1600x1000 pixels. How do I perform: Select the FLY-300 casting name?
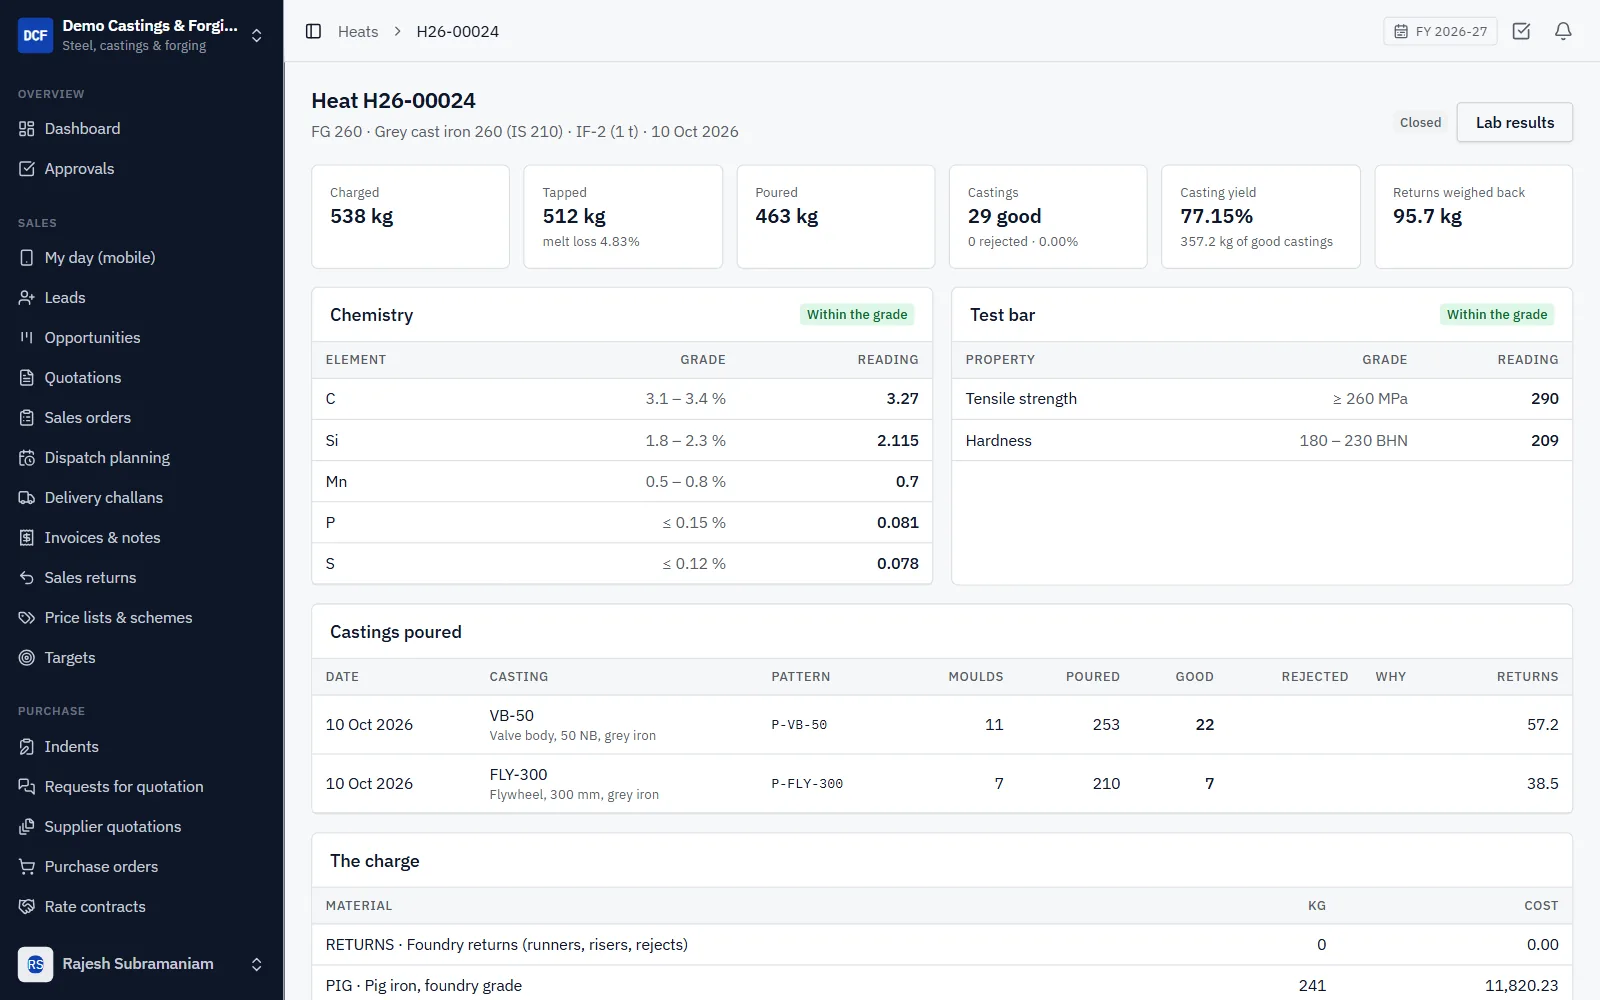518,775
